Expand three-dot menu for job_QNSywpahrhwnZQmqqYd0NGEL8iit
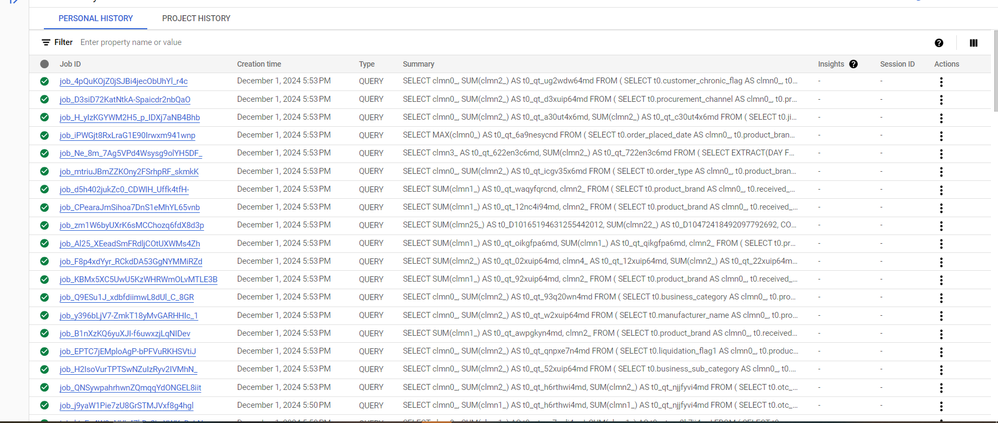The height and width of the screenshot is (423, 998). (941, 387)
